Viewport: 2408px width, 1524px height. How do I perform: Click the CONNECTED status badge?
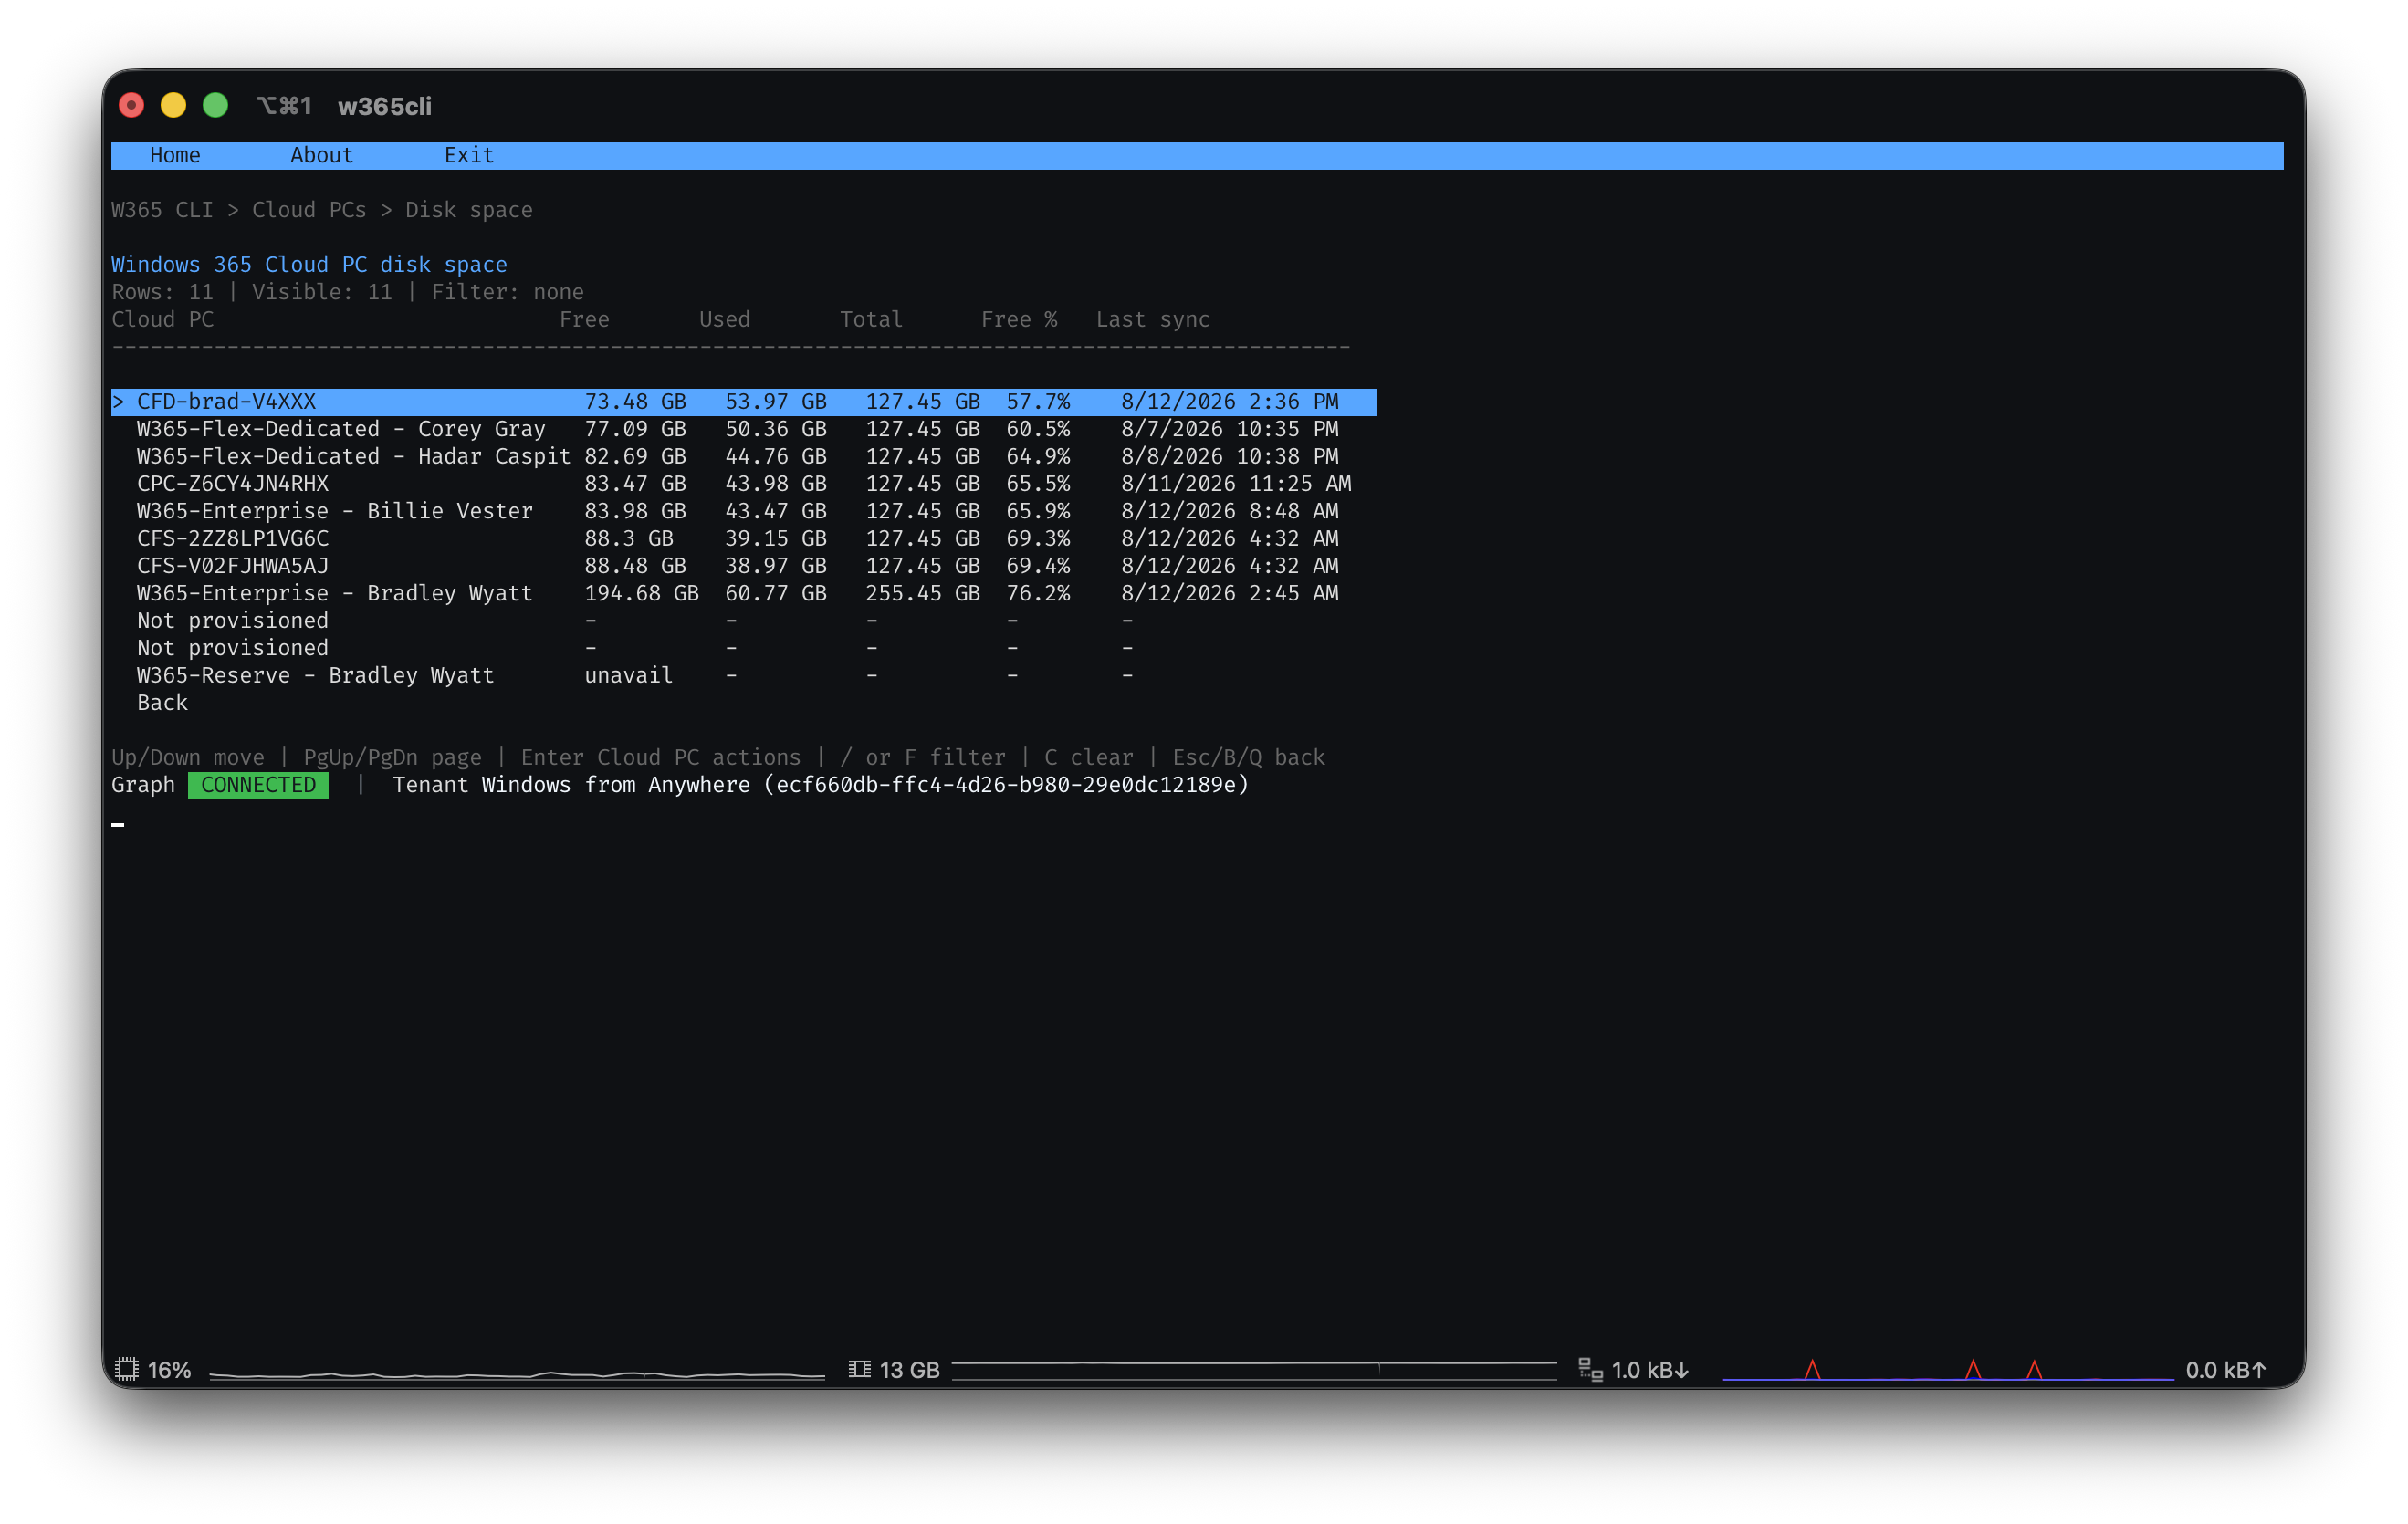point(258,785)
